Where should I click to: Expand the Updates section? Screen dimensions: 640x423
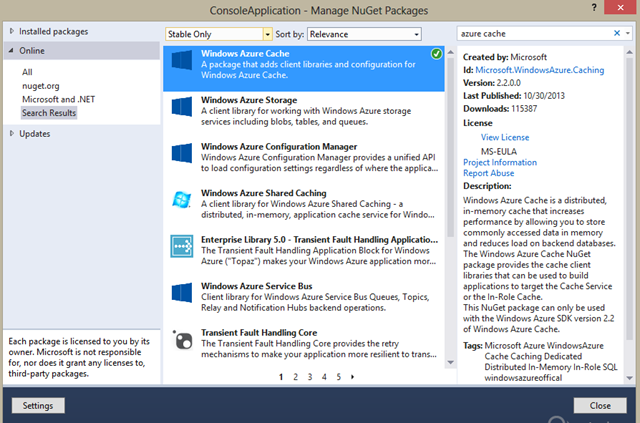12,133
